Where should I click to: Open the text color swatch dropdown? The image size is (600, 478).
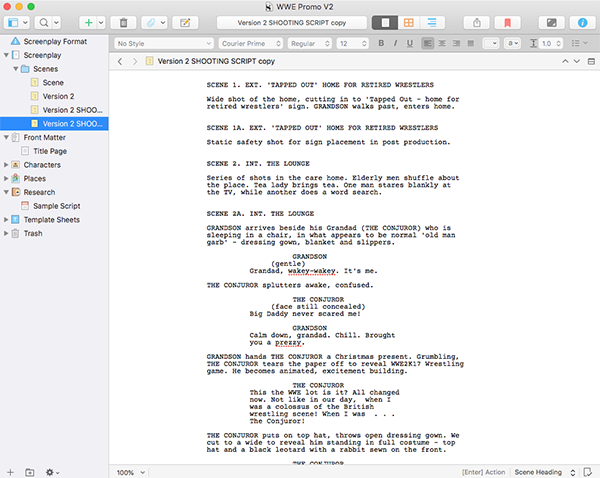coord(491,43)
